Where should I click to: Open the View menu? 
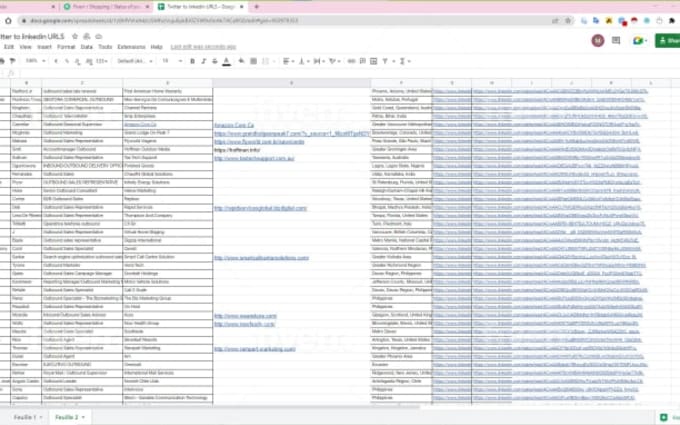pos(25,47)
